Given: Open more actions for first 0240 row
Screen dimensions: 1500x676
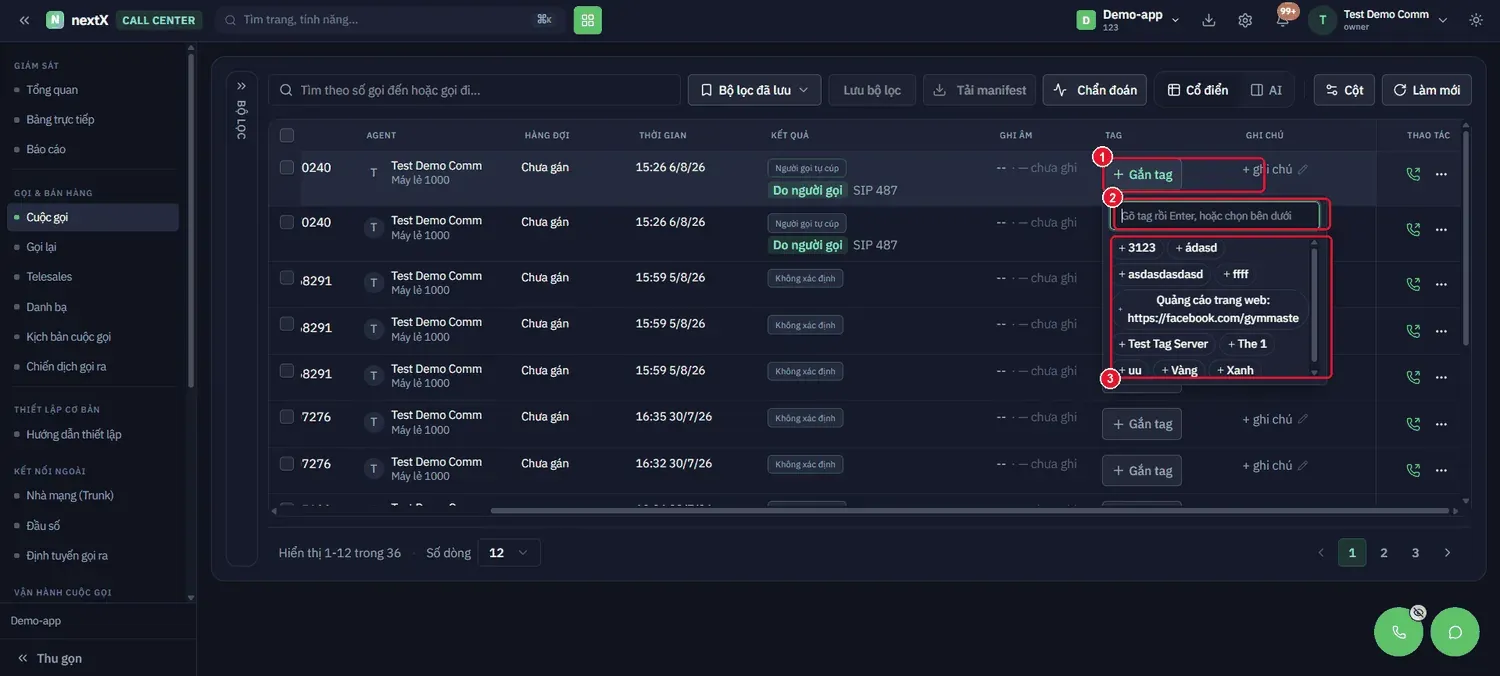Looking at the screenshot, I should pyautogui.click(x=1441, y=174).
